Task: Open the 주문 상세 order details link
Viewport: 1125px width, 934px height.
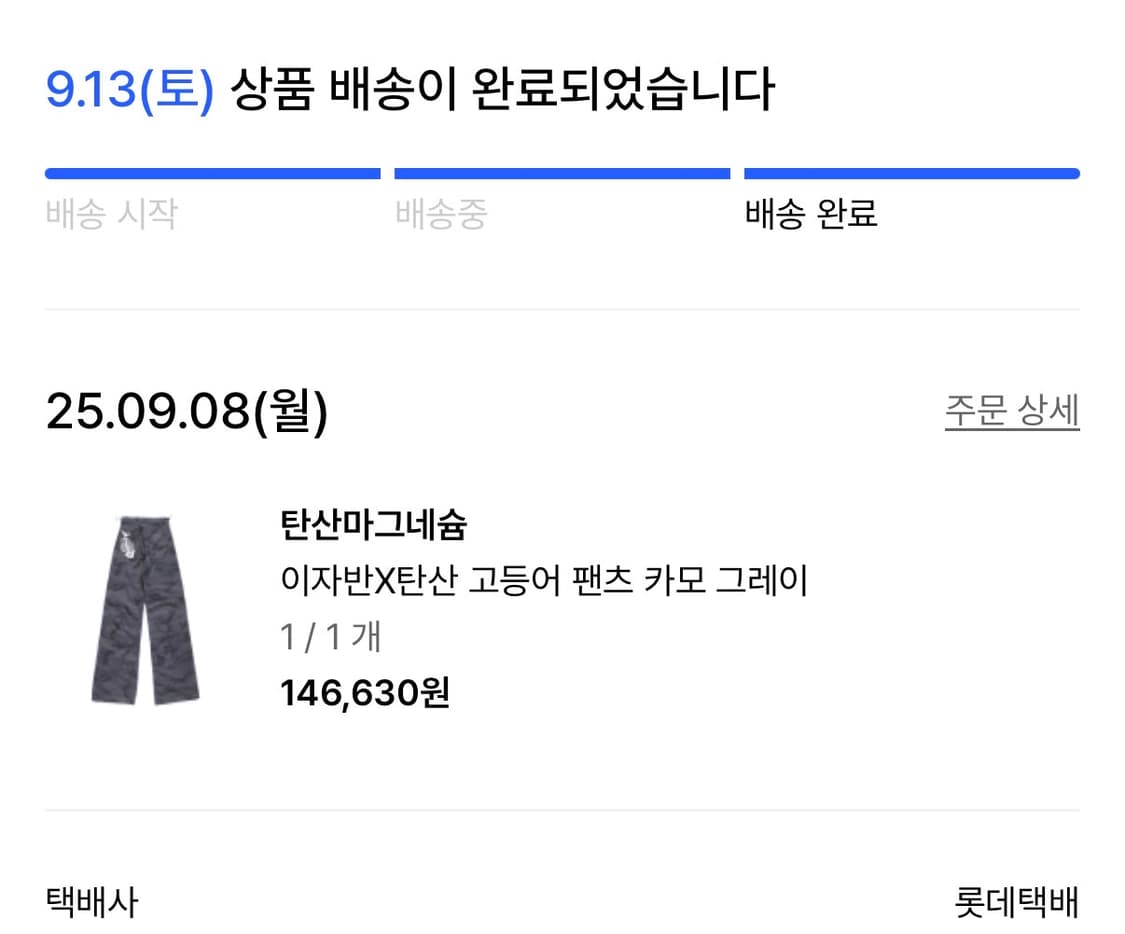Action: pos(1010,408)
